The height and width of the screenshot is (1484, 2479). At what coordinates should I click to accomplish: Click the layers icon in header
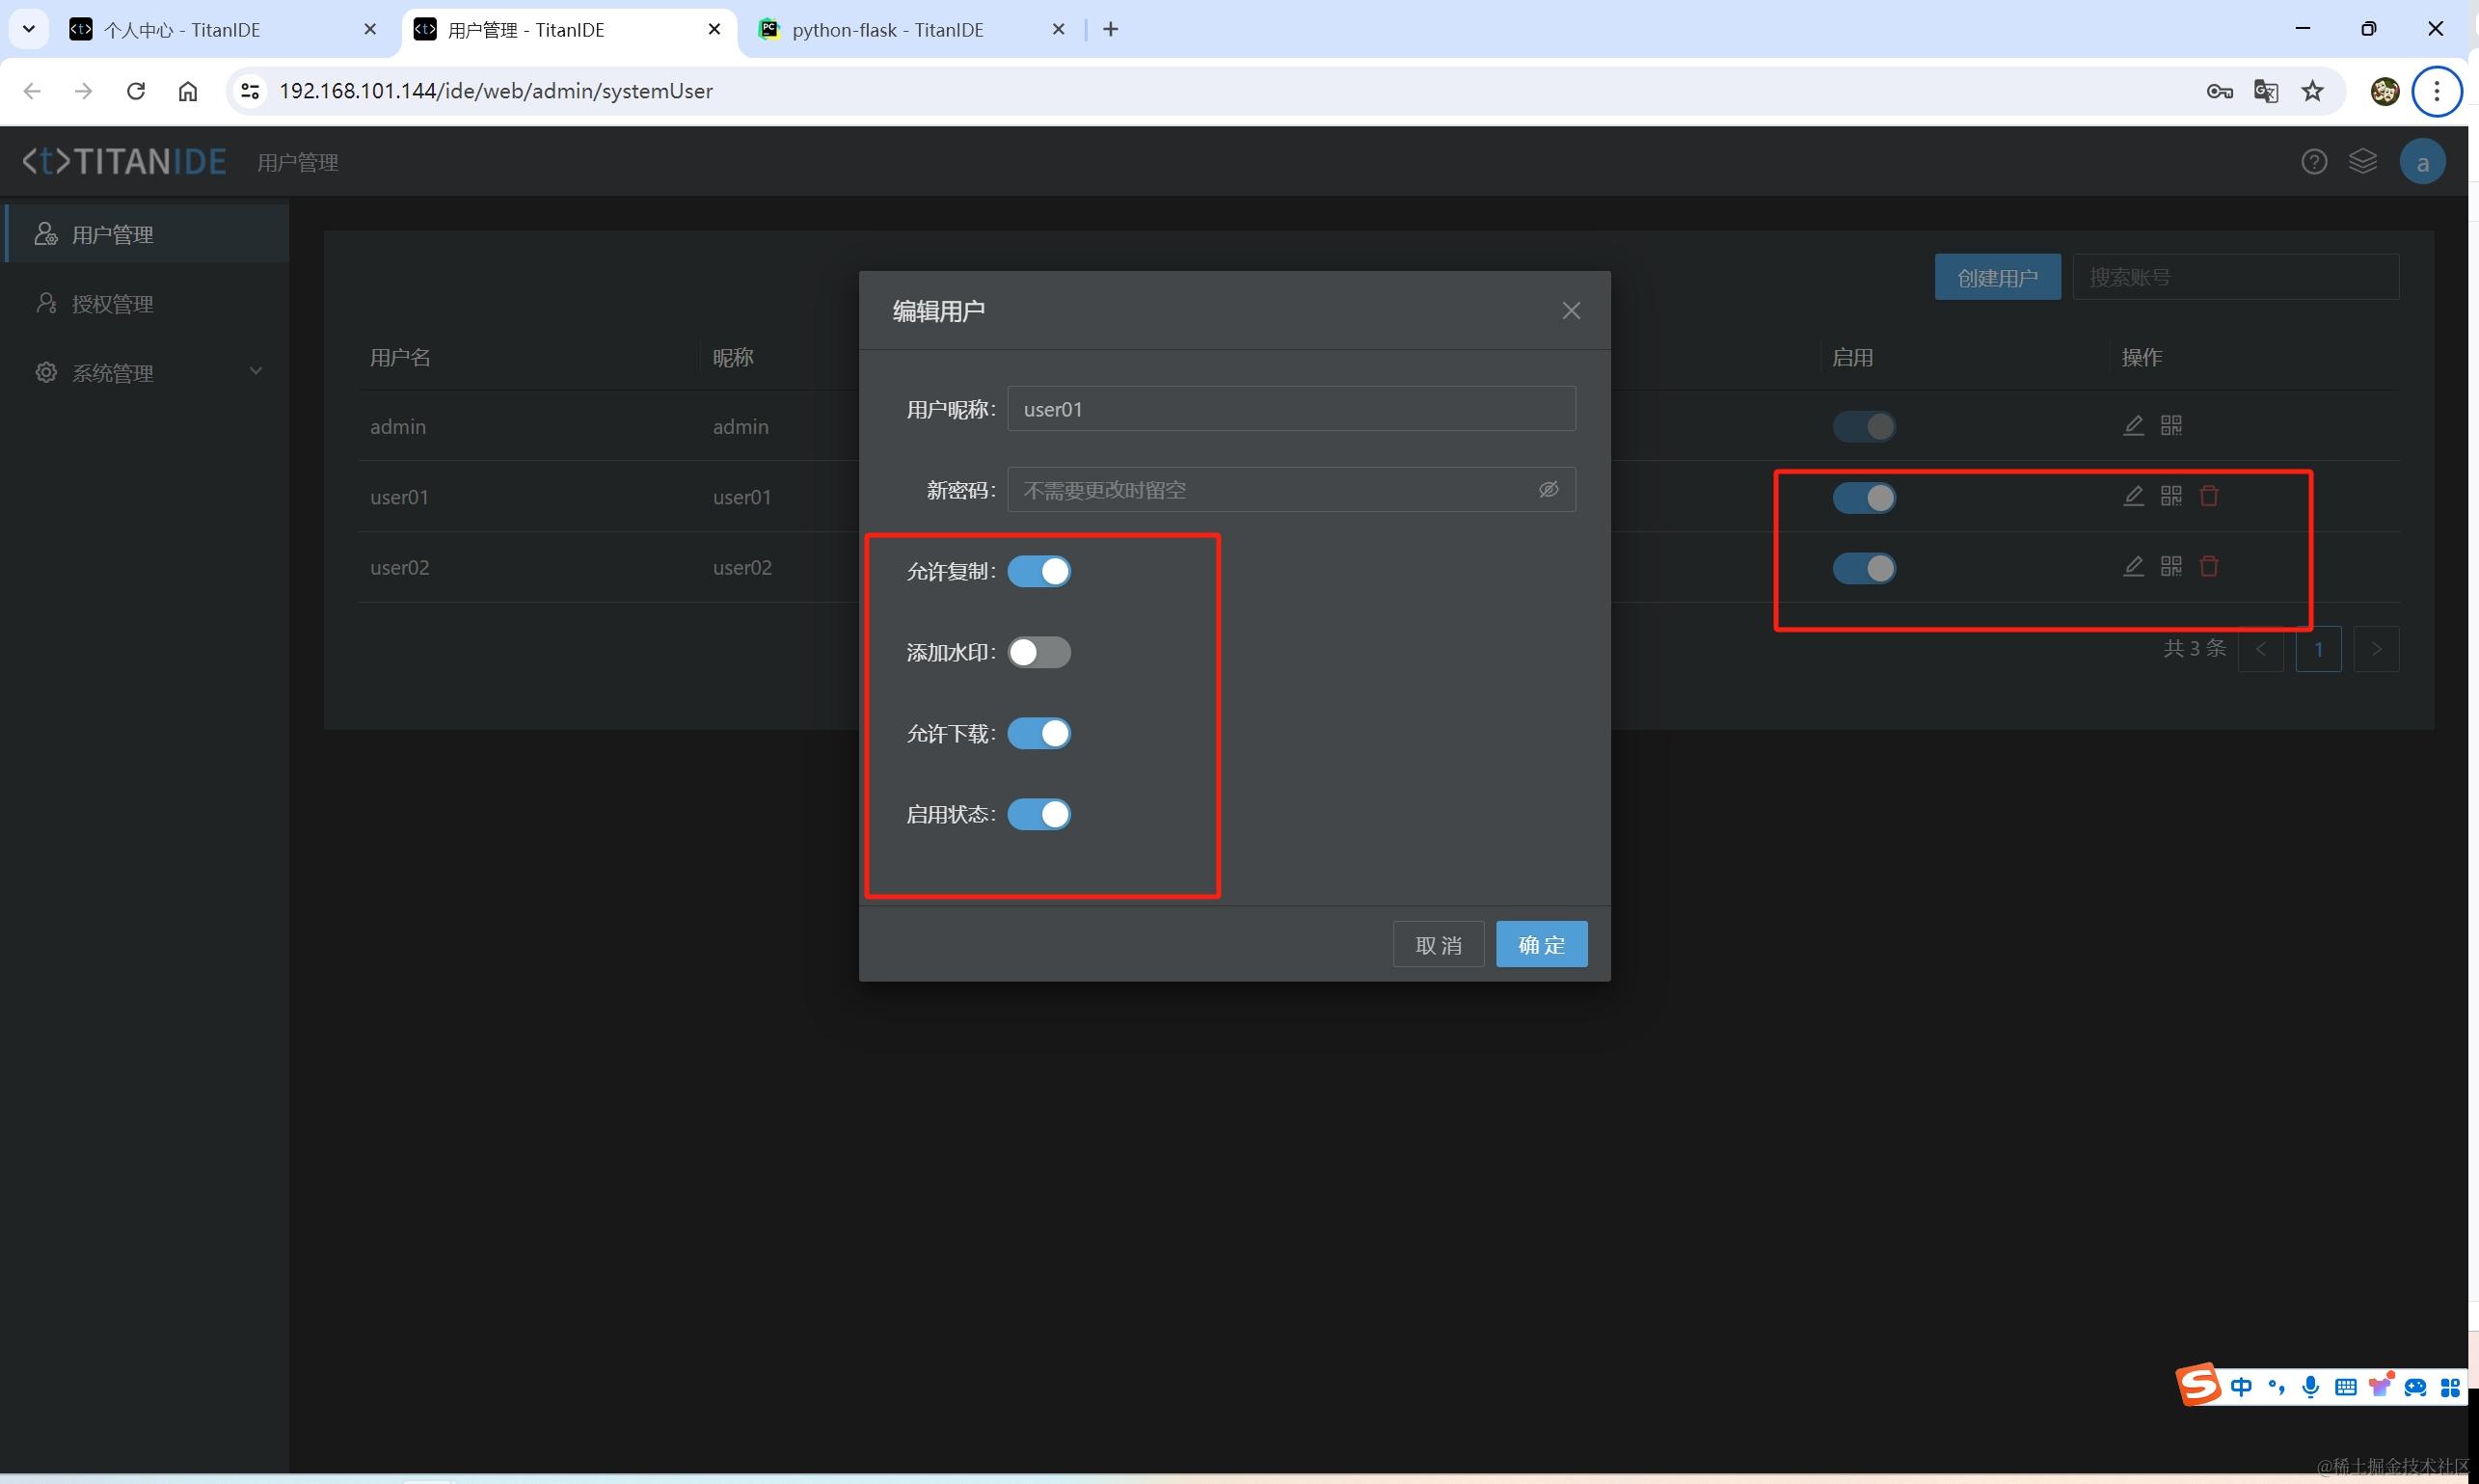point(2362,162)
